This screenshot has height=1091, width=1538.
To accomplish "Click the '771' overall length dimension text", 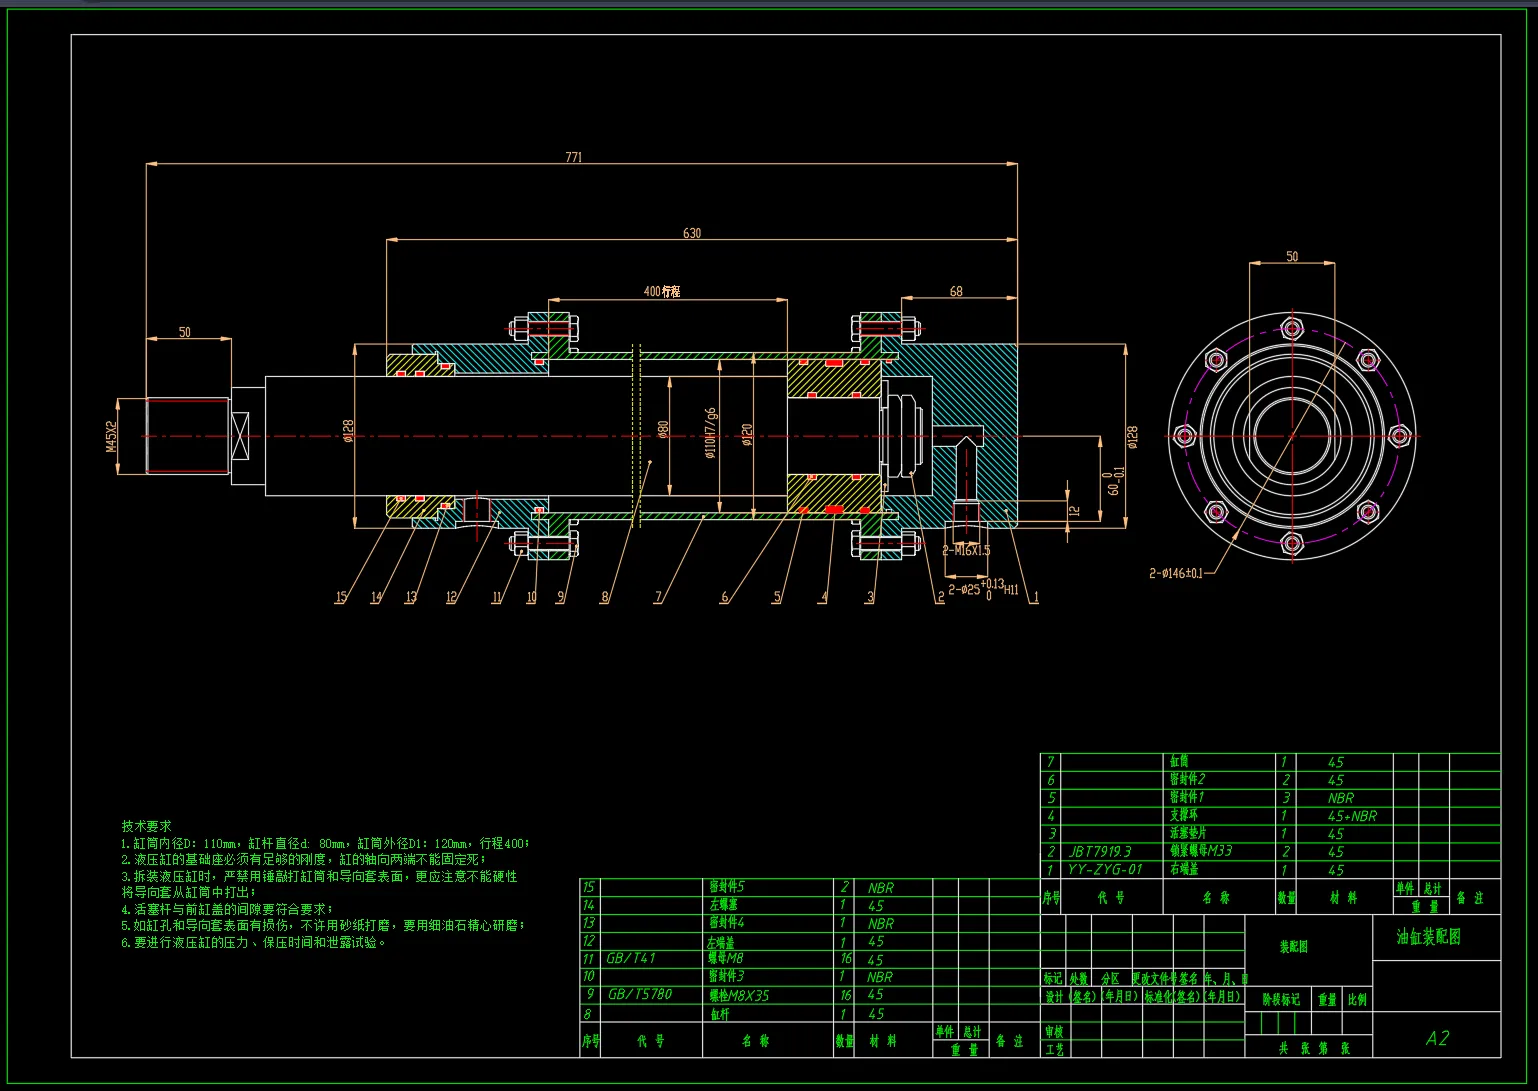I will coord(574,157).
